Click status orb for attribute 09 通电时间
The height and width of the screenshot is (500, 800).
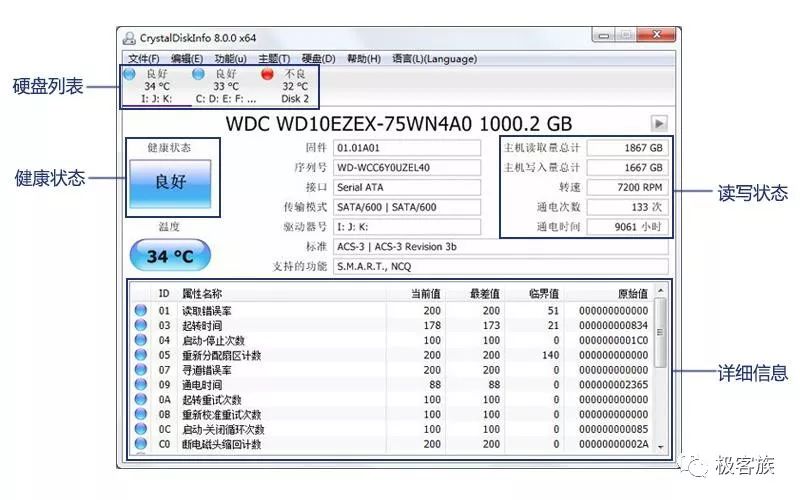pos(140,384)
